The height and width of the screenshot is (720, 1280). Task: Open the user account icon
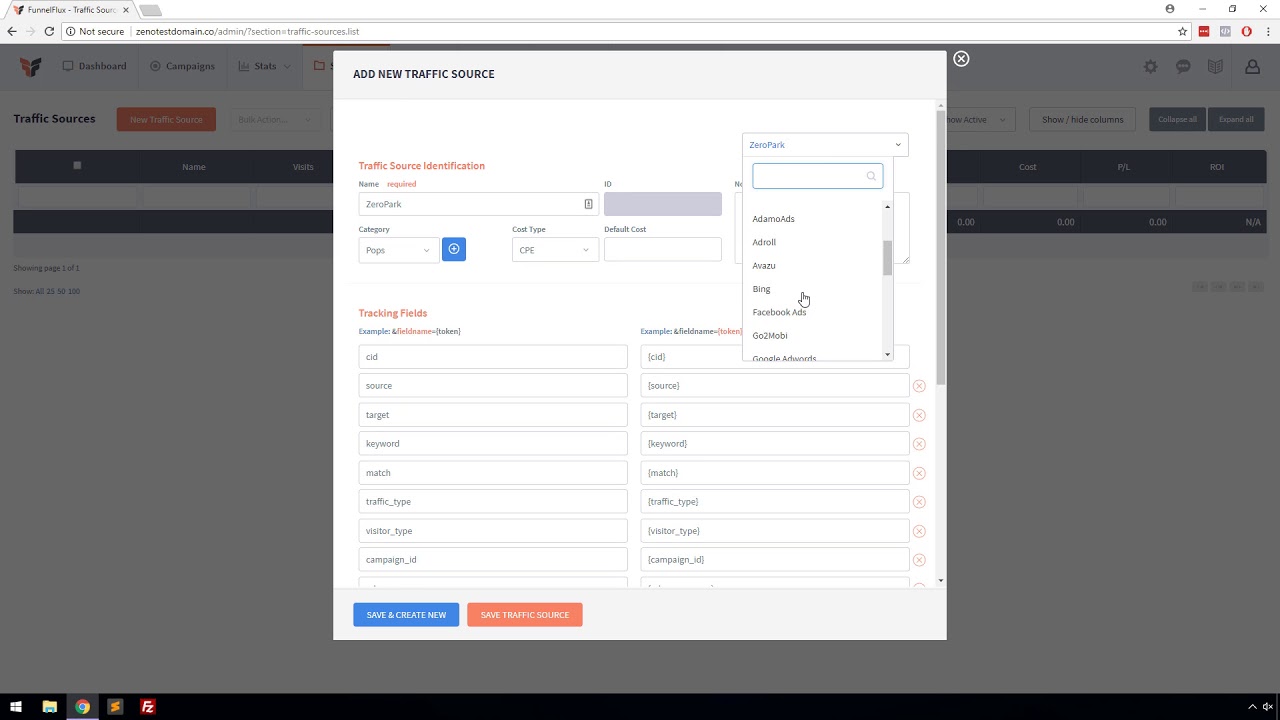click(x=1252, y=66)
